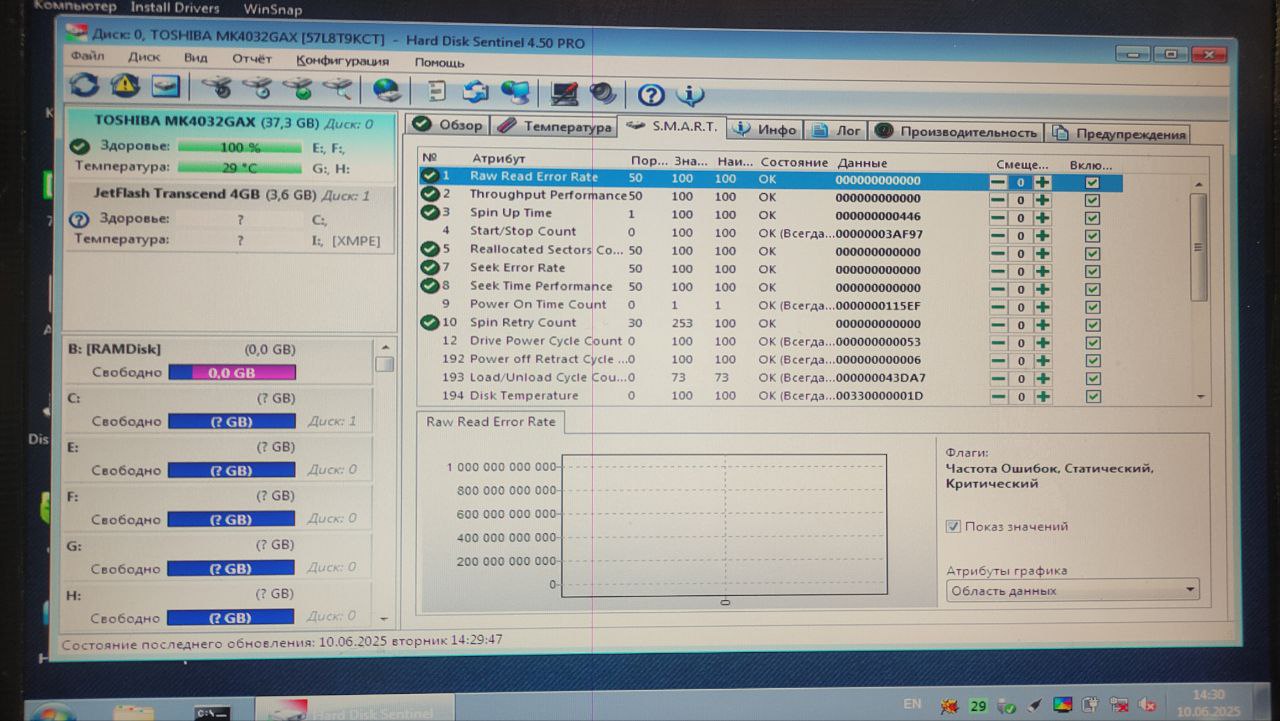The image size is (1280, 721).
Task: Click the green 100% health bar
Action: coord(240,147)
